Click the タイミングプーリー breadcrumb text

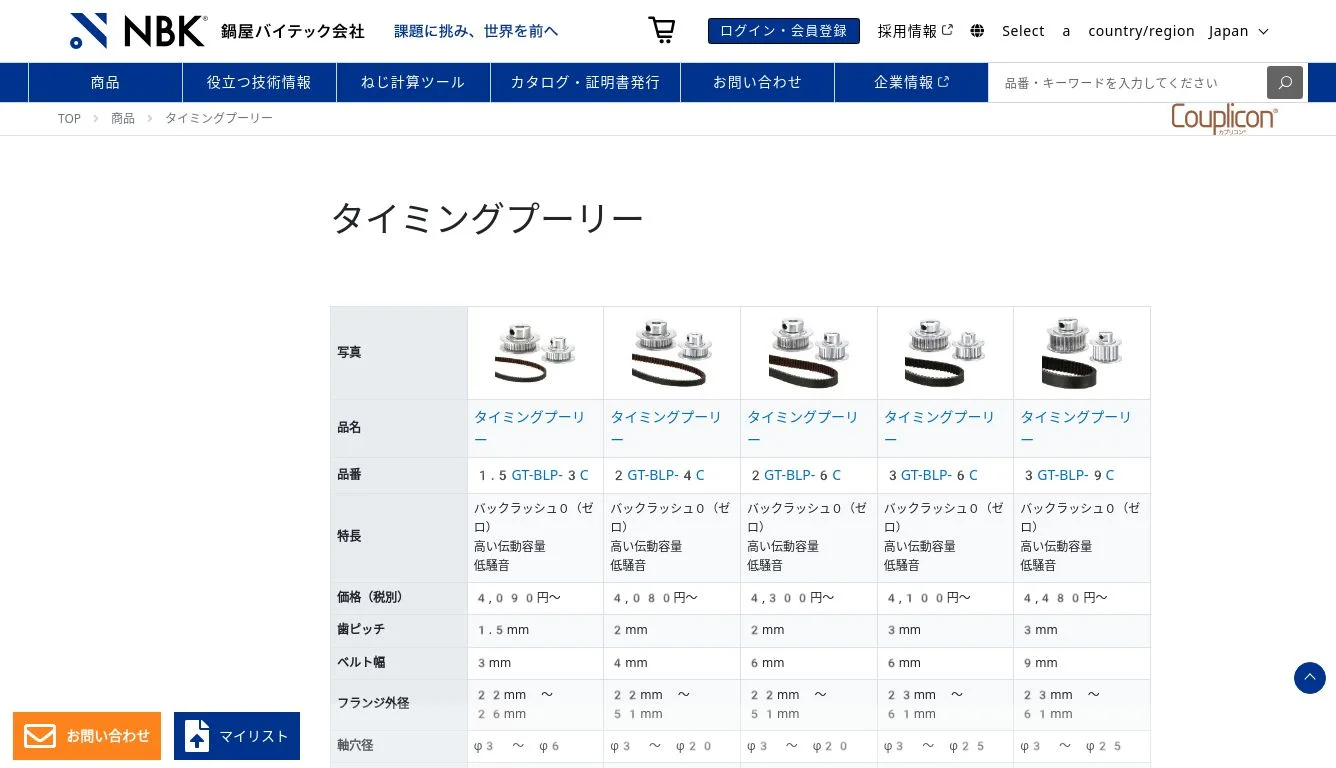coord(219,118)
